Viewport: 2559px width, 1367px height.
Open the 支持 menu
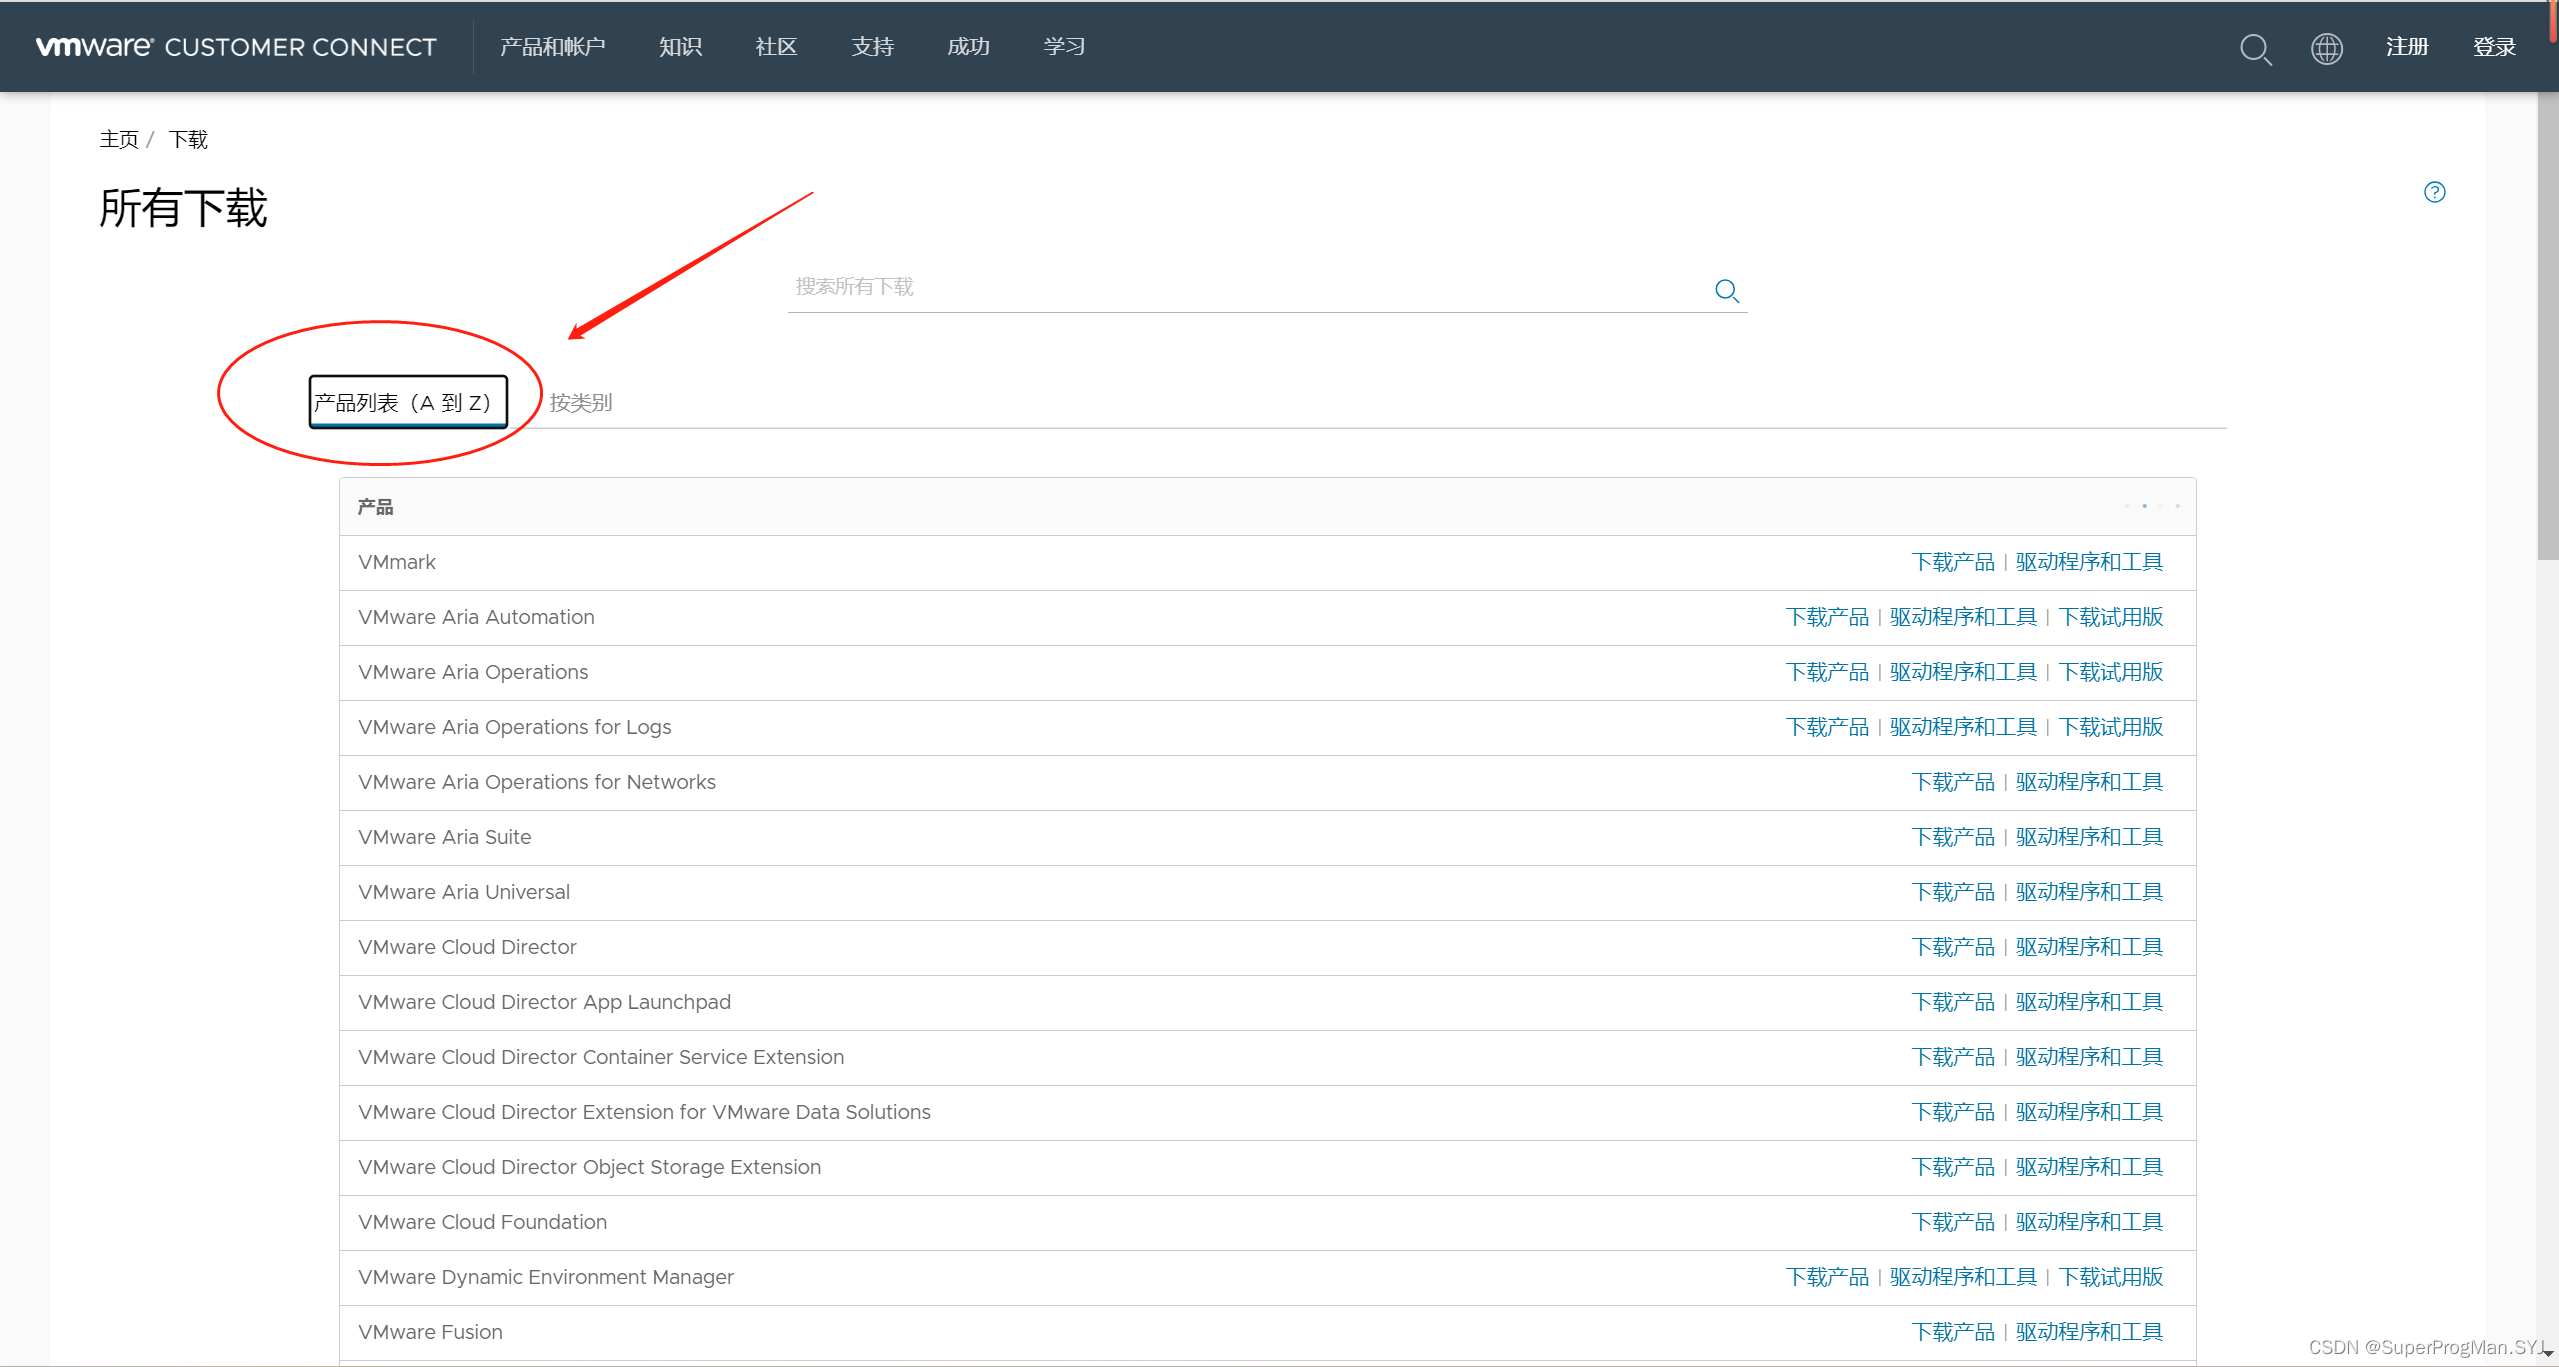(872, 47)
